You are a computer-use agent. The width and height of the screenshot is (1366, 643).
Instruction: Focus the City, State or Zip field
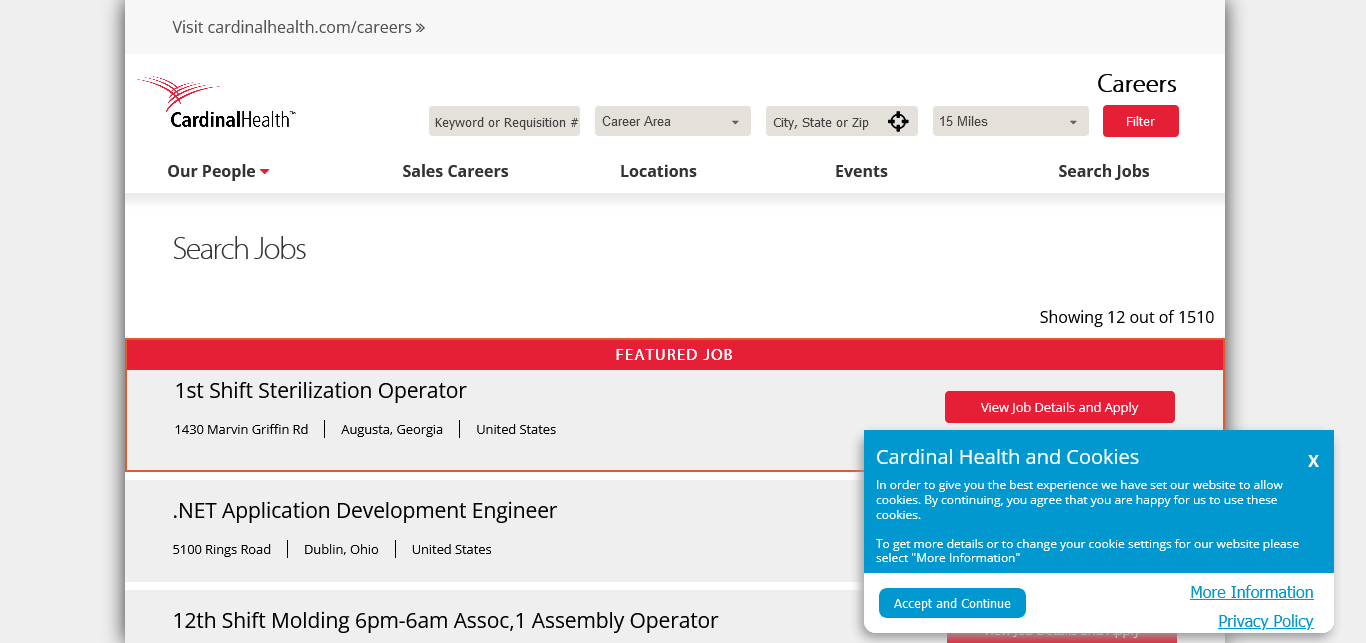click(x=824, y=122)
